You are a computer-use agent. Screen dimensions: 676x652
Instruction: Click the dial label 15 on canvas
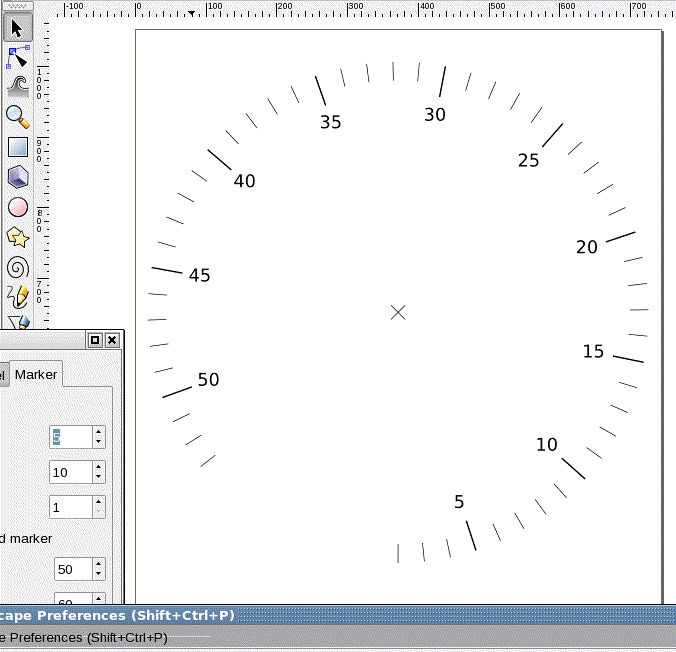(x=593, y=351)
